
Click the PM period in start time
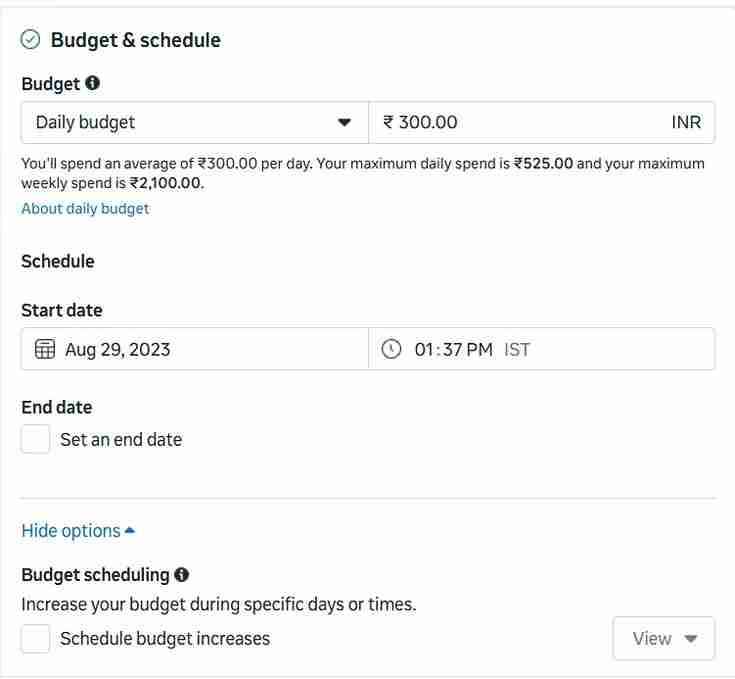click(x=479, y=349)
